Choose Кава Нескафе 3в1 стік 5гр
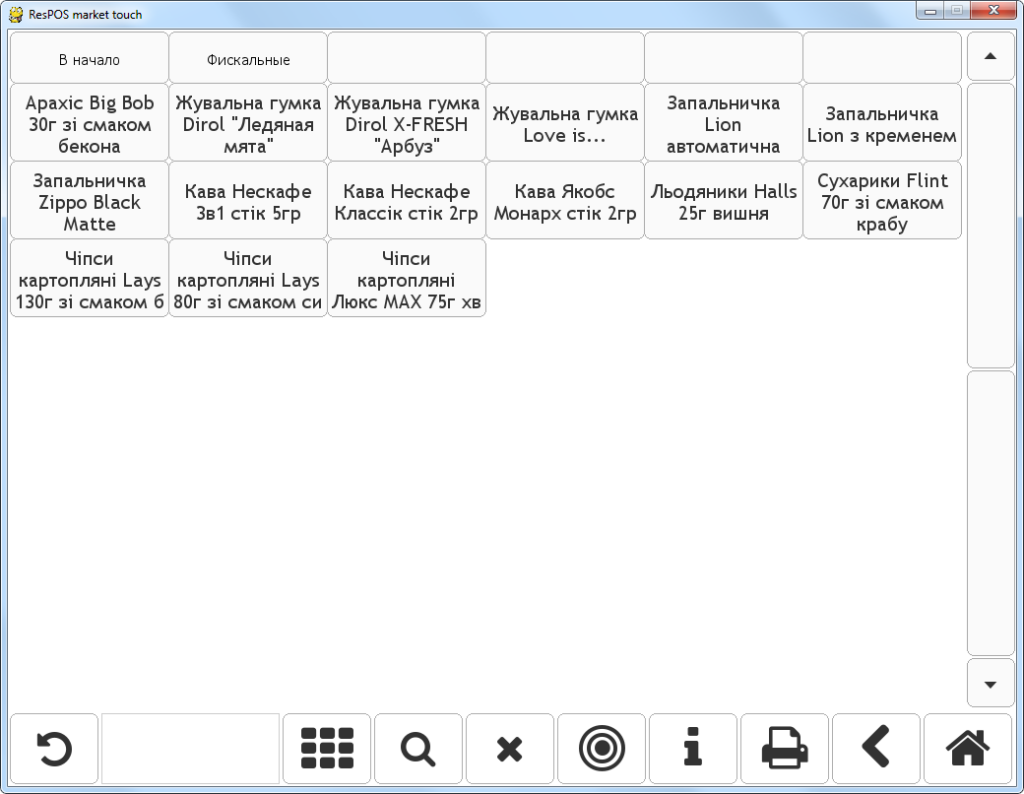Image resolution: width=1024 pixels, height=794 pixels. click(x=248, y=200)
